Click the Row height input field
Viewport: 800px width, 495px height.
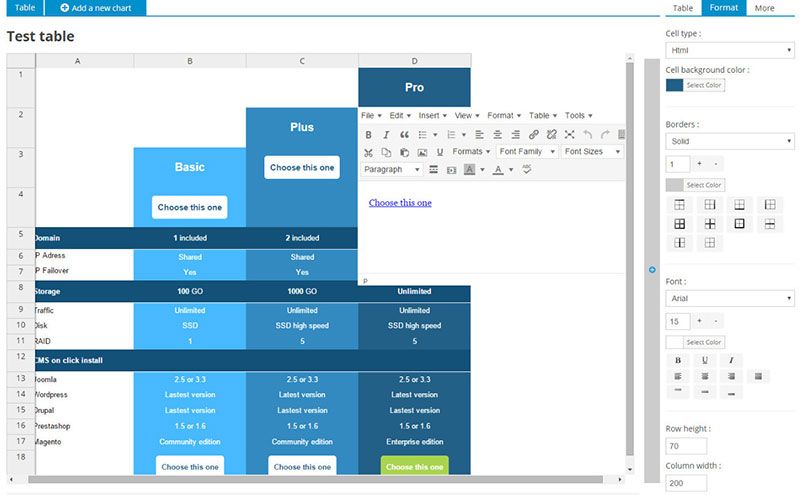pyautogui.click(x=686, y=446)
